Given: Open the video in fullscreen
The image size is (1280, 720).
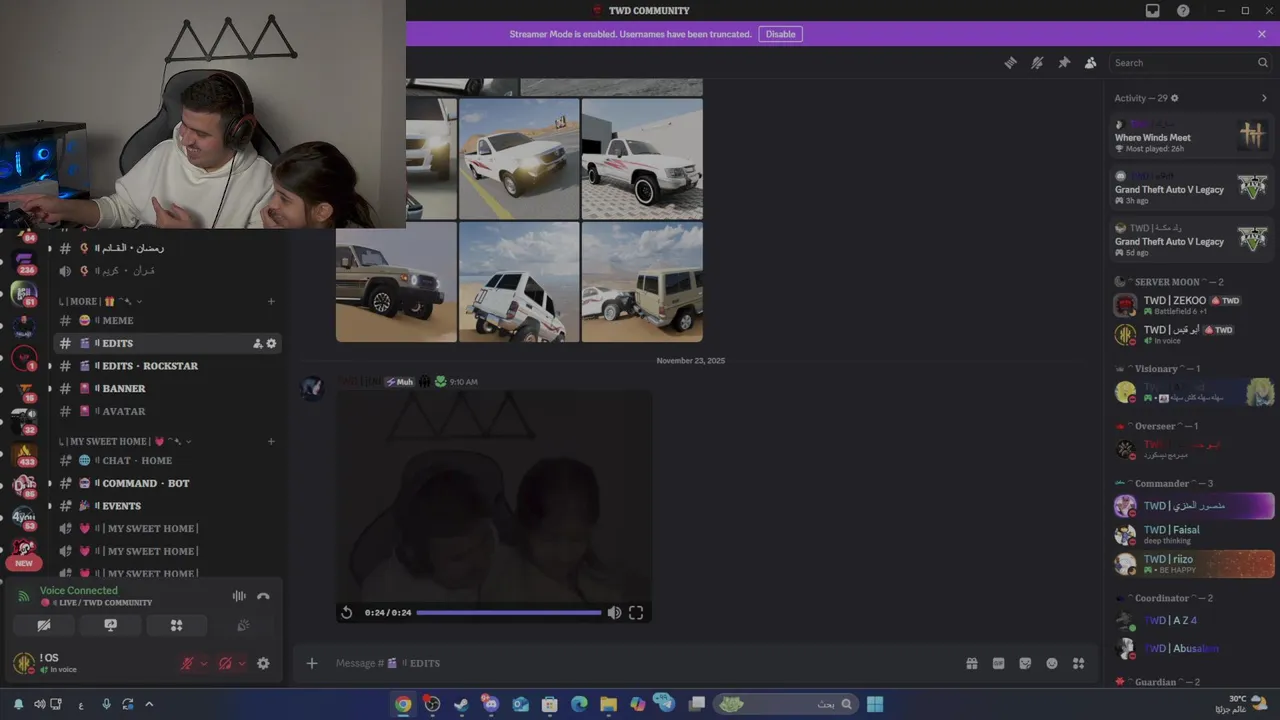Looking at the screenshot, I should (636, 612).
